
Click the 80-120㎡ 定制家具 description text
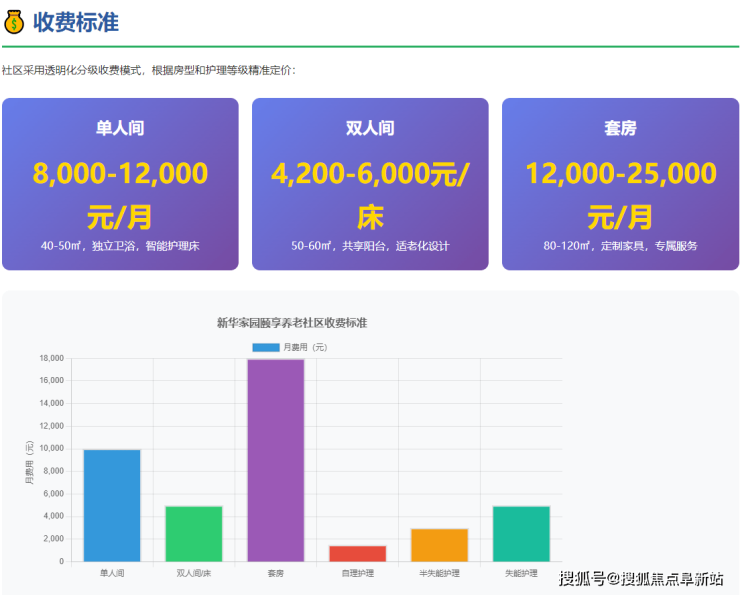coord(620,245)
